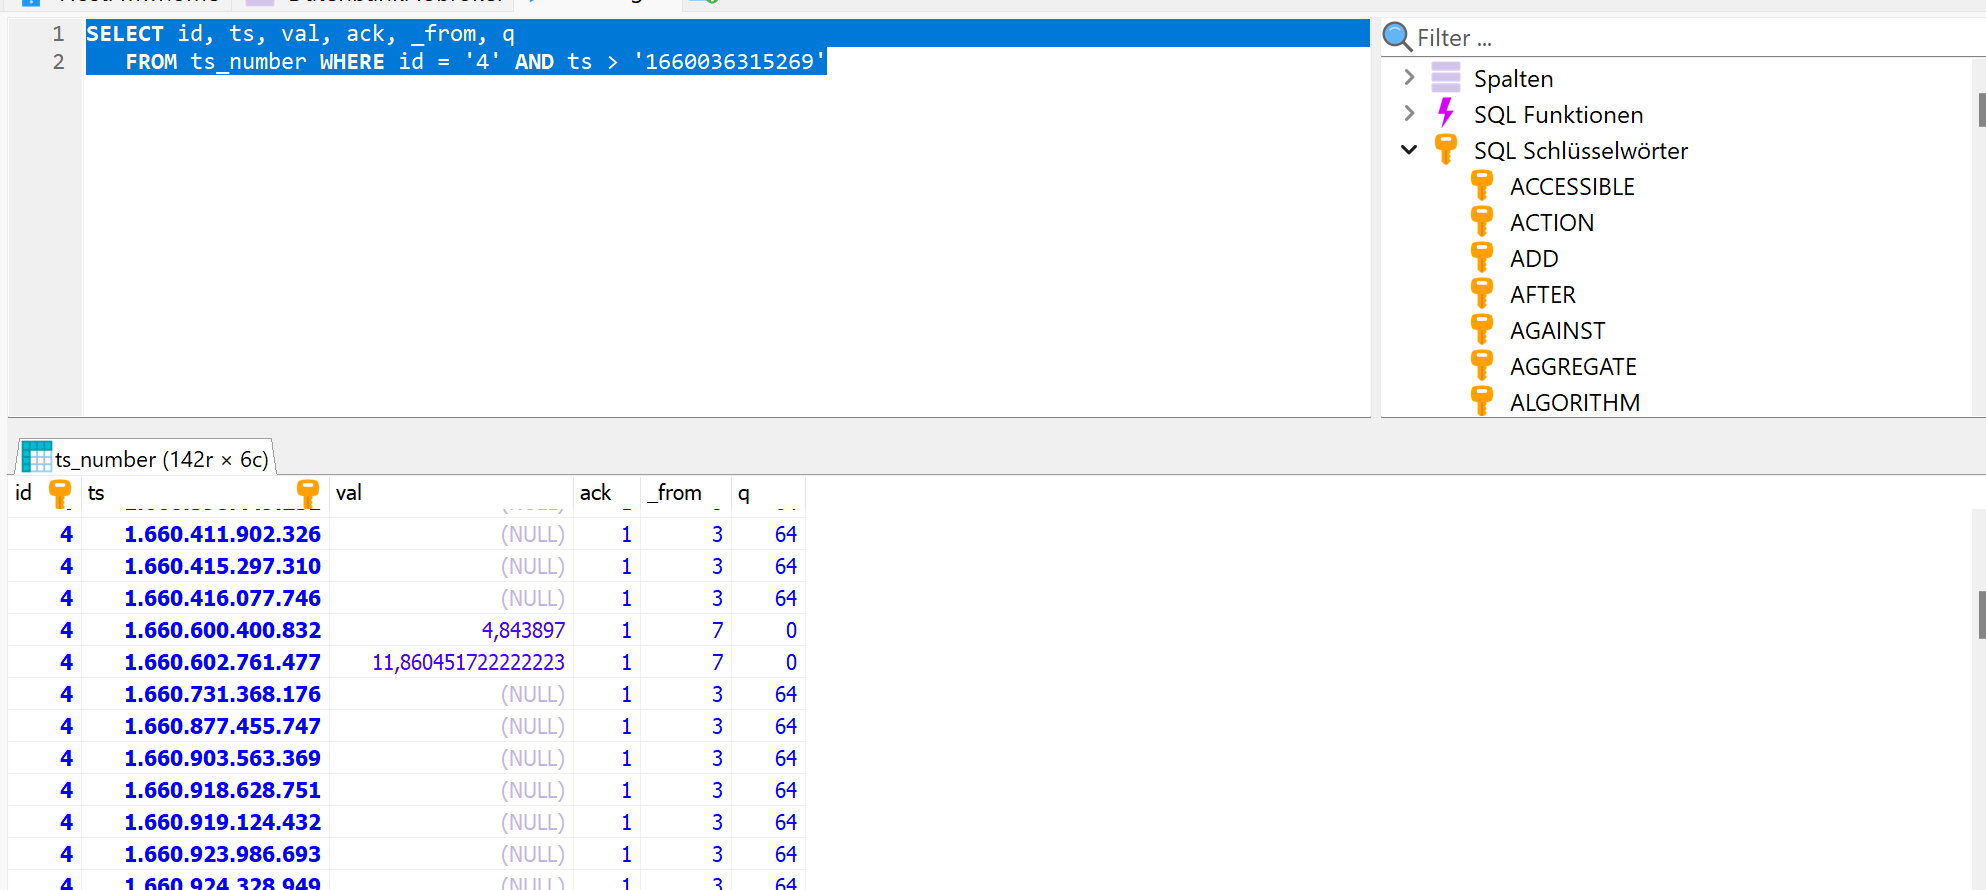Sort by the ack column header

(x=607, y=493)
